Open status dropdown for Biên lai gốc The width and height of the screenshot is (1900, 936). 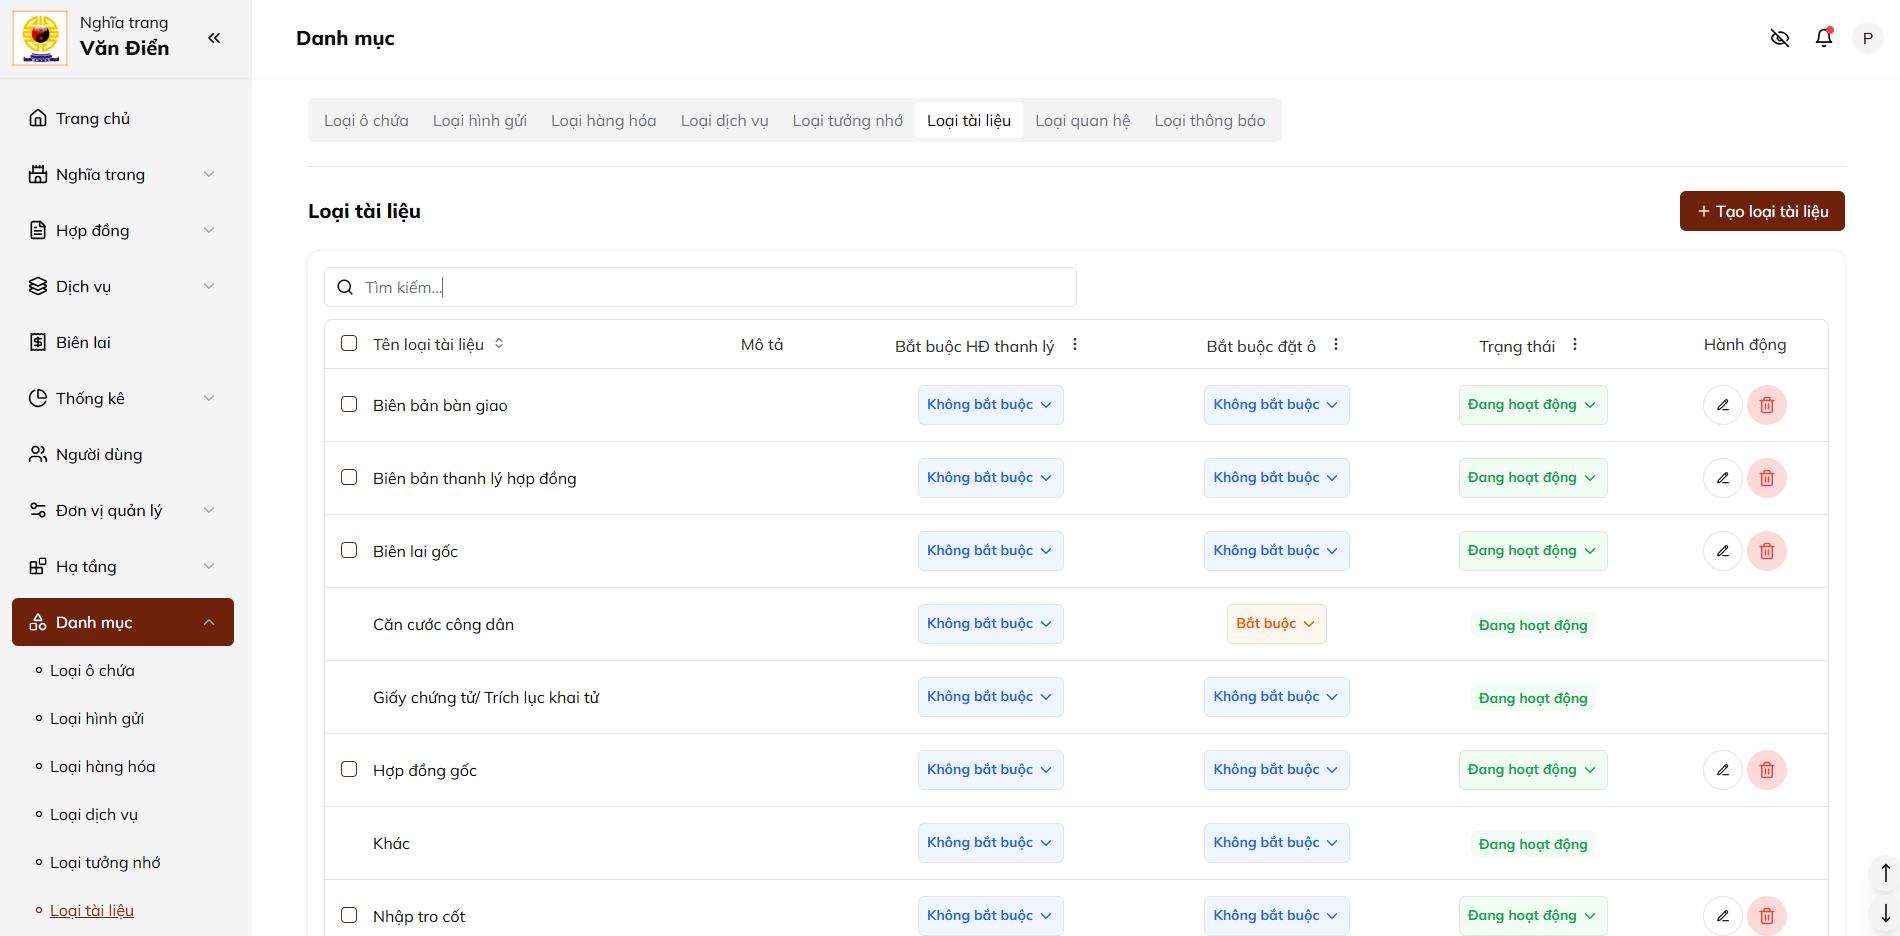[x=1532, y=551]
